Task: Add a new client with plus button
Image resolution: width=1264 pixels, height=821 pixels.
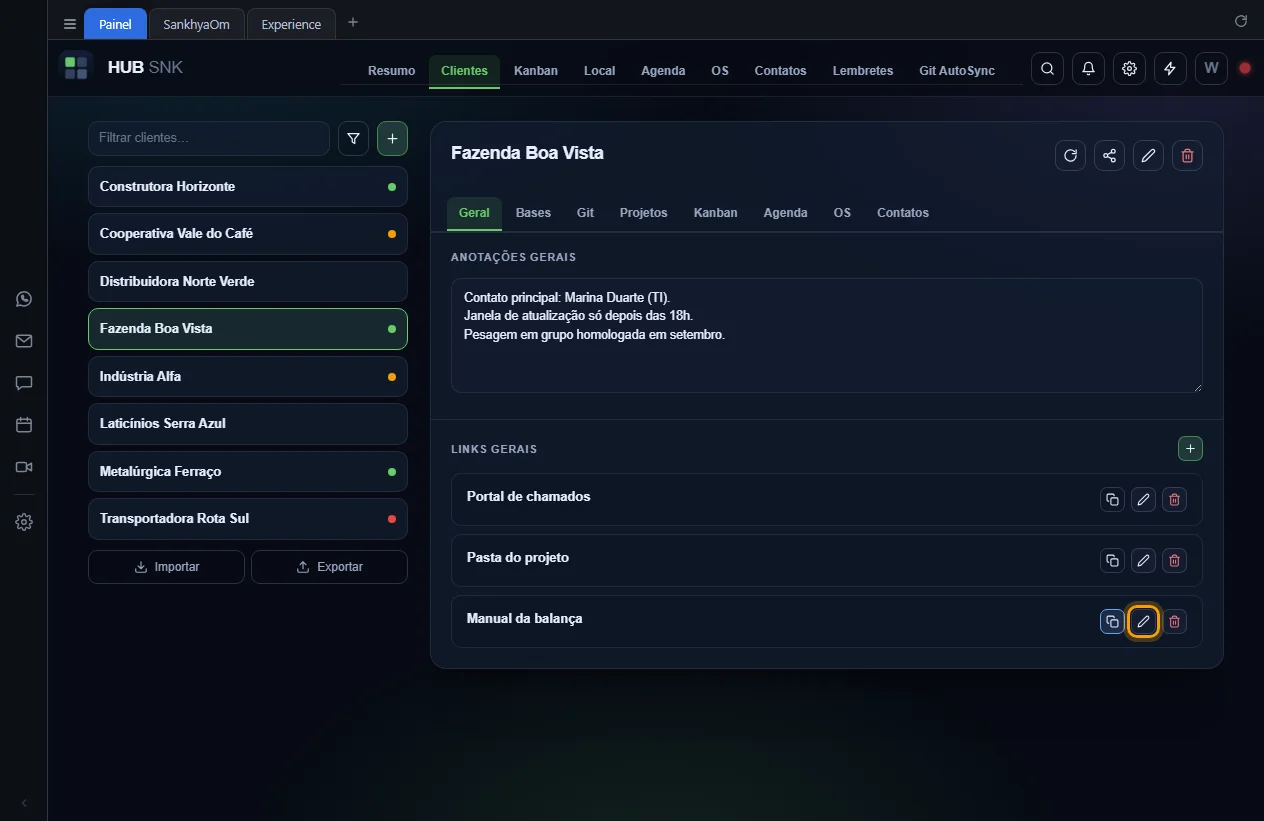Action: 392,139
